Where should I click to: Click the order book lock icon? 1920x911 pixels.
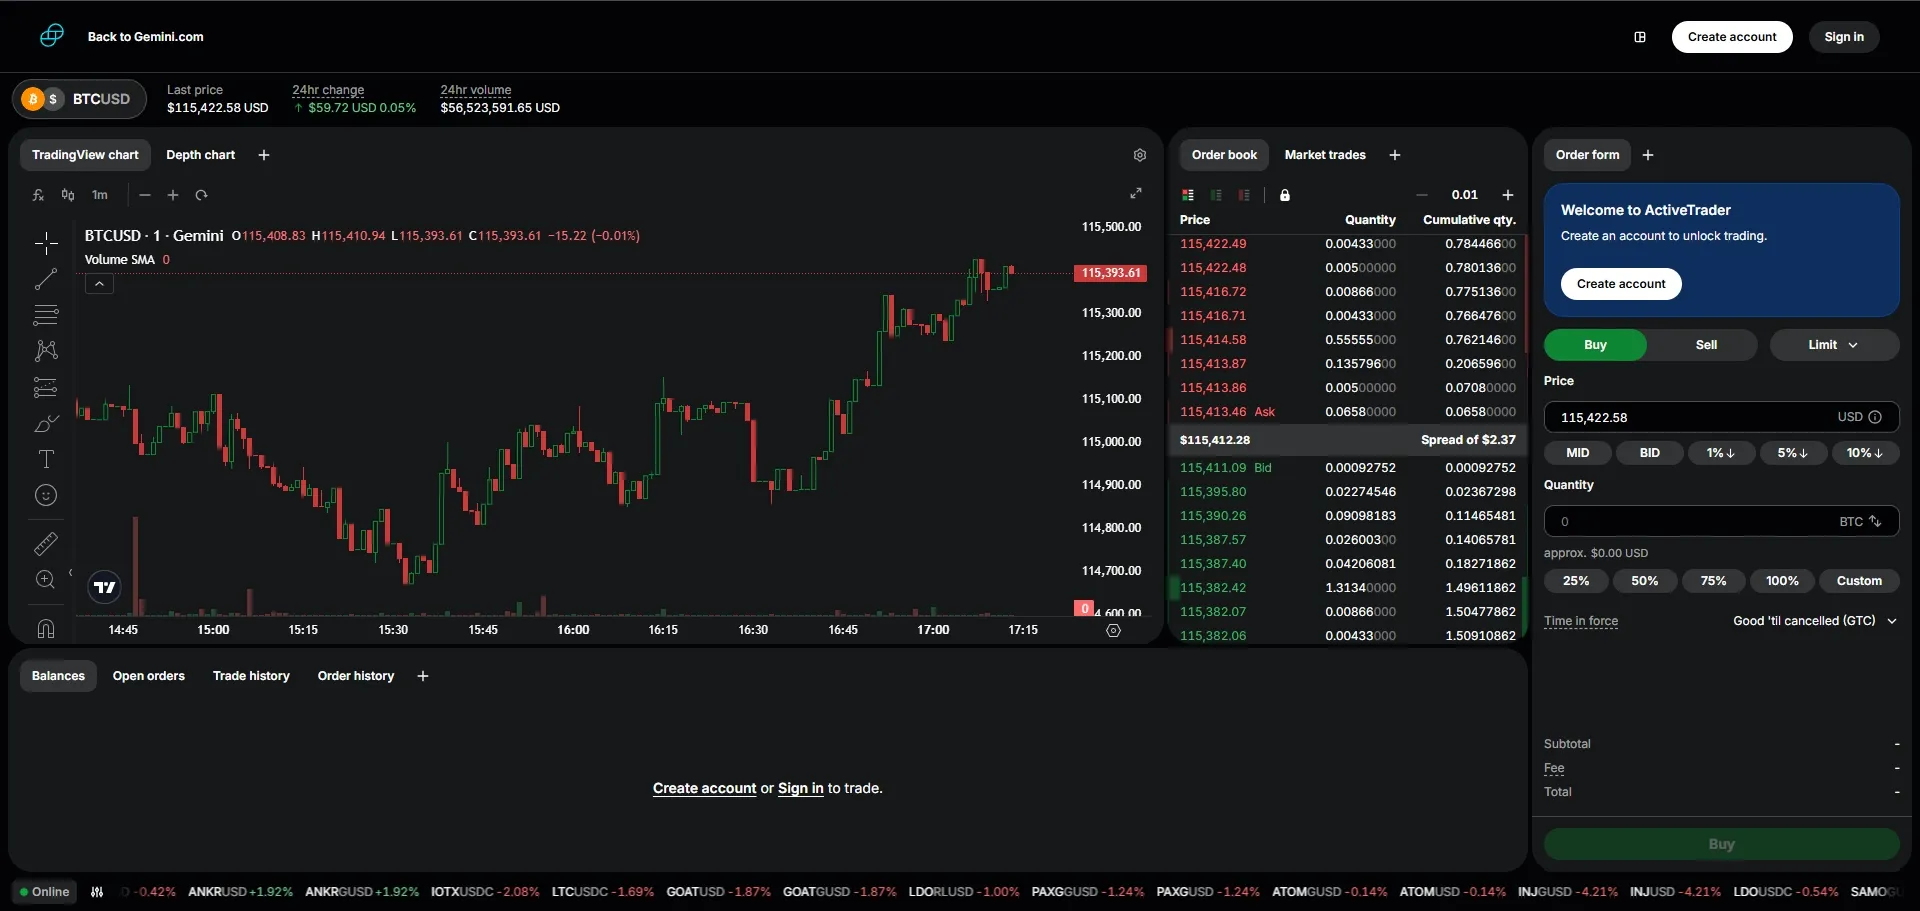pos(1285,195)
